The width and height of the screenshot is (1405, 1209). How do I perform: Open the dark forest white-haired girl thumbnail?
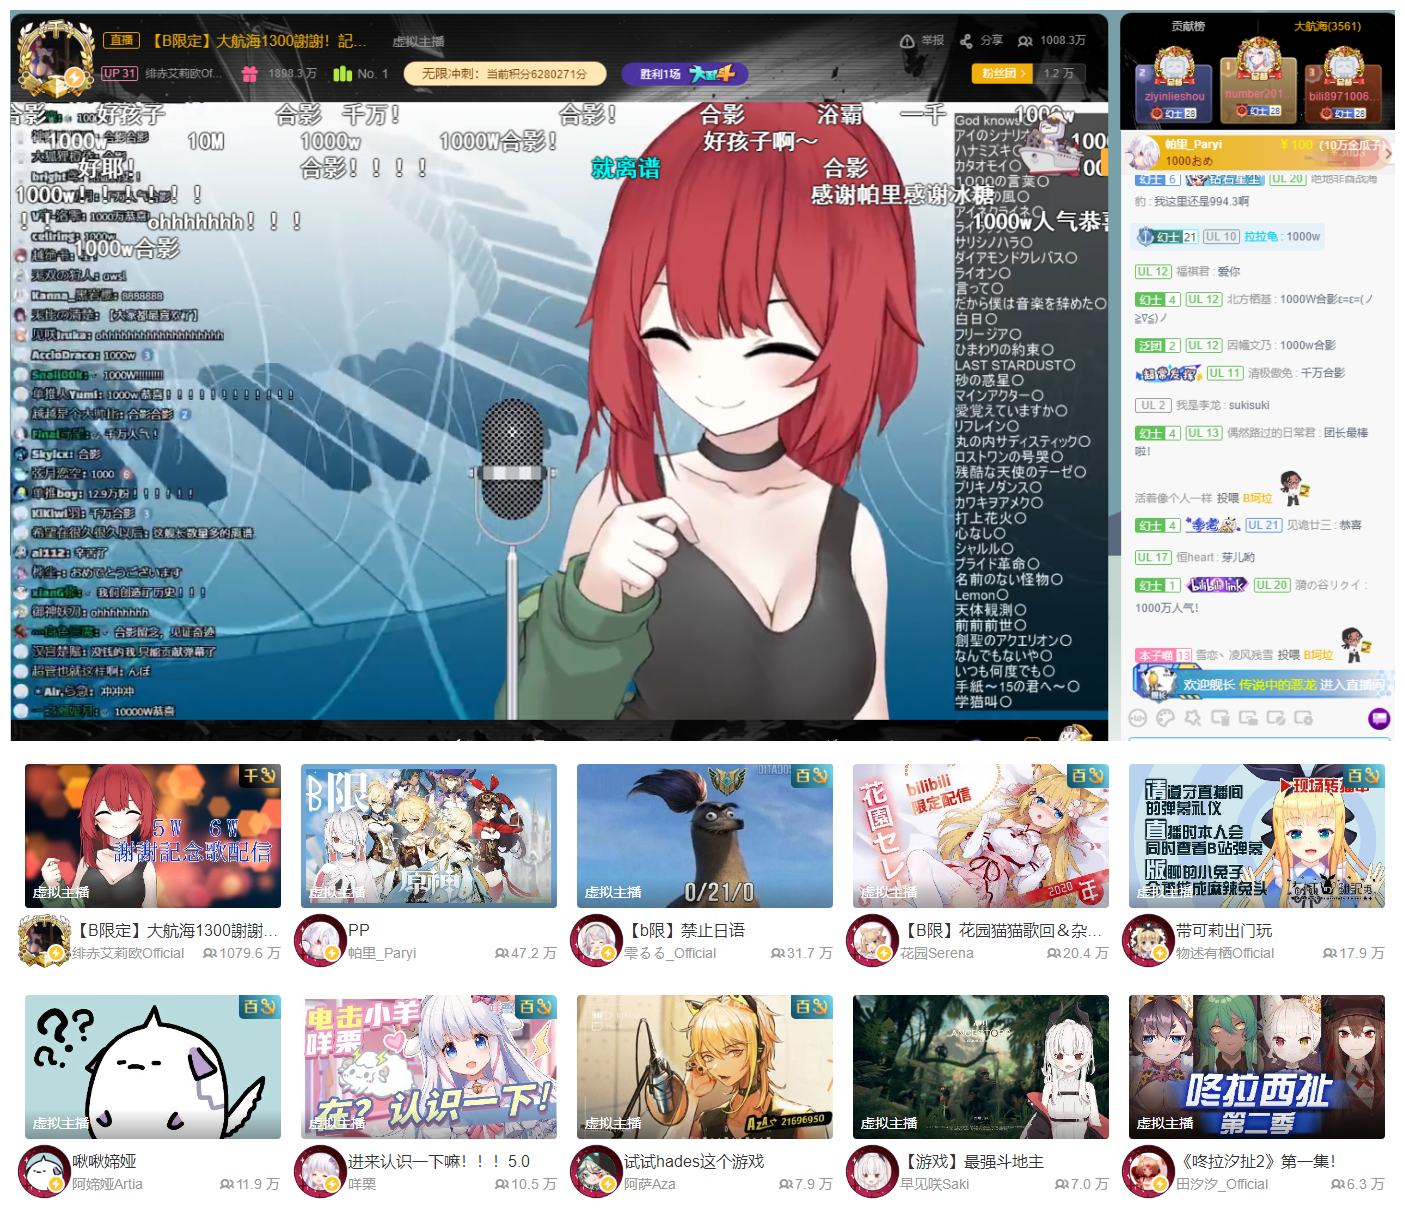(x=981, y=1067)
